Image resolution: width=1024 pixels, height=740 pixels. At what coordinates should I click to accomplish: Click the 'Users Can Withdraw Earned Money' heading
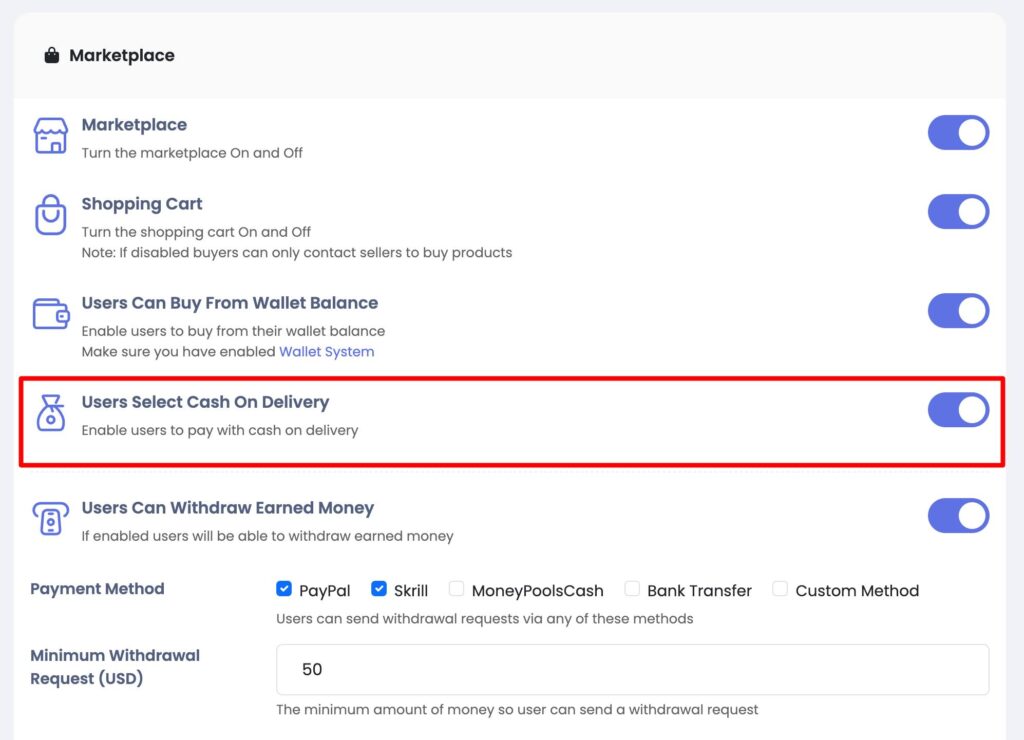click(x=227, y=508)
